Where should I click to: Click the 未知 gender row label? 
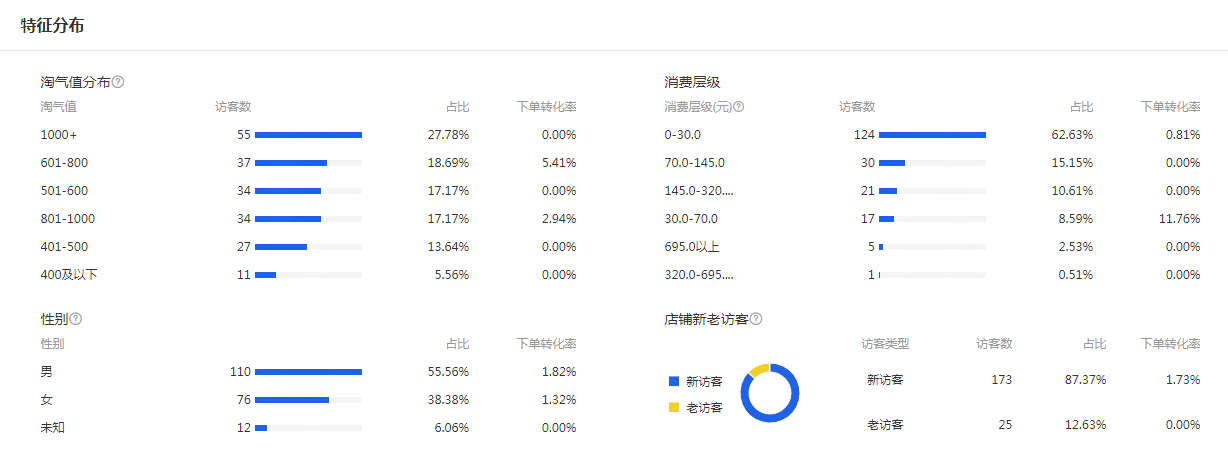tap(52, 427)
